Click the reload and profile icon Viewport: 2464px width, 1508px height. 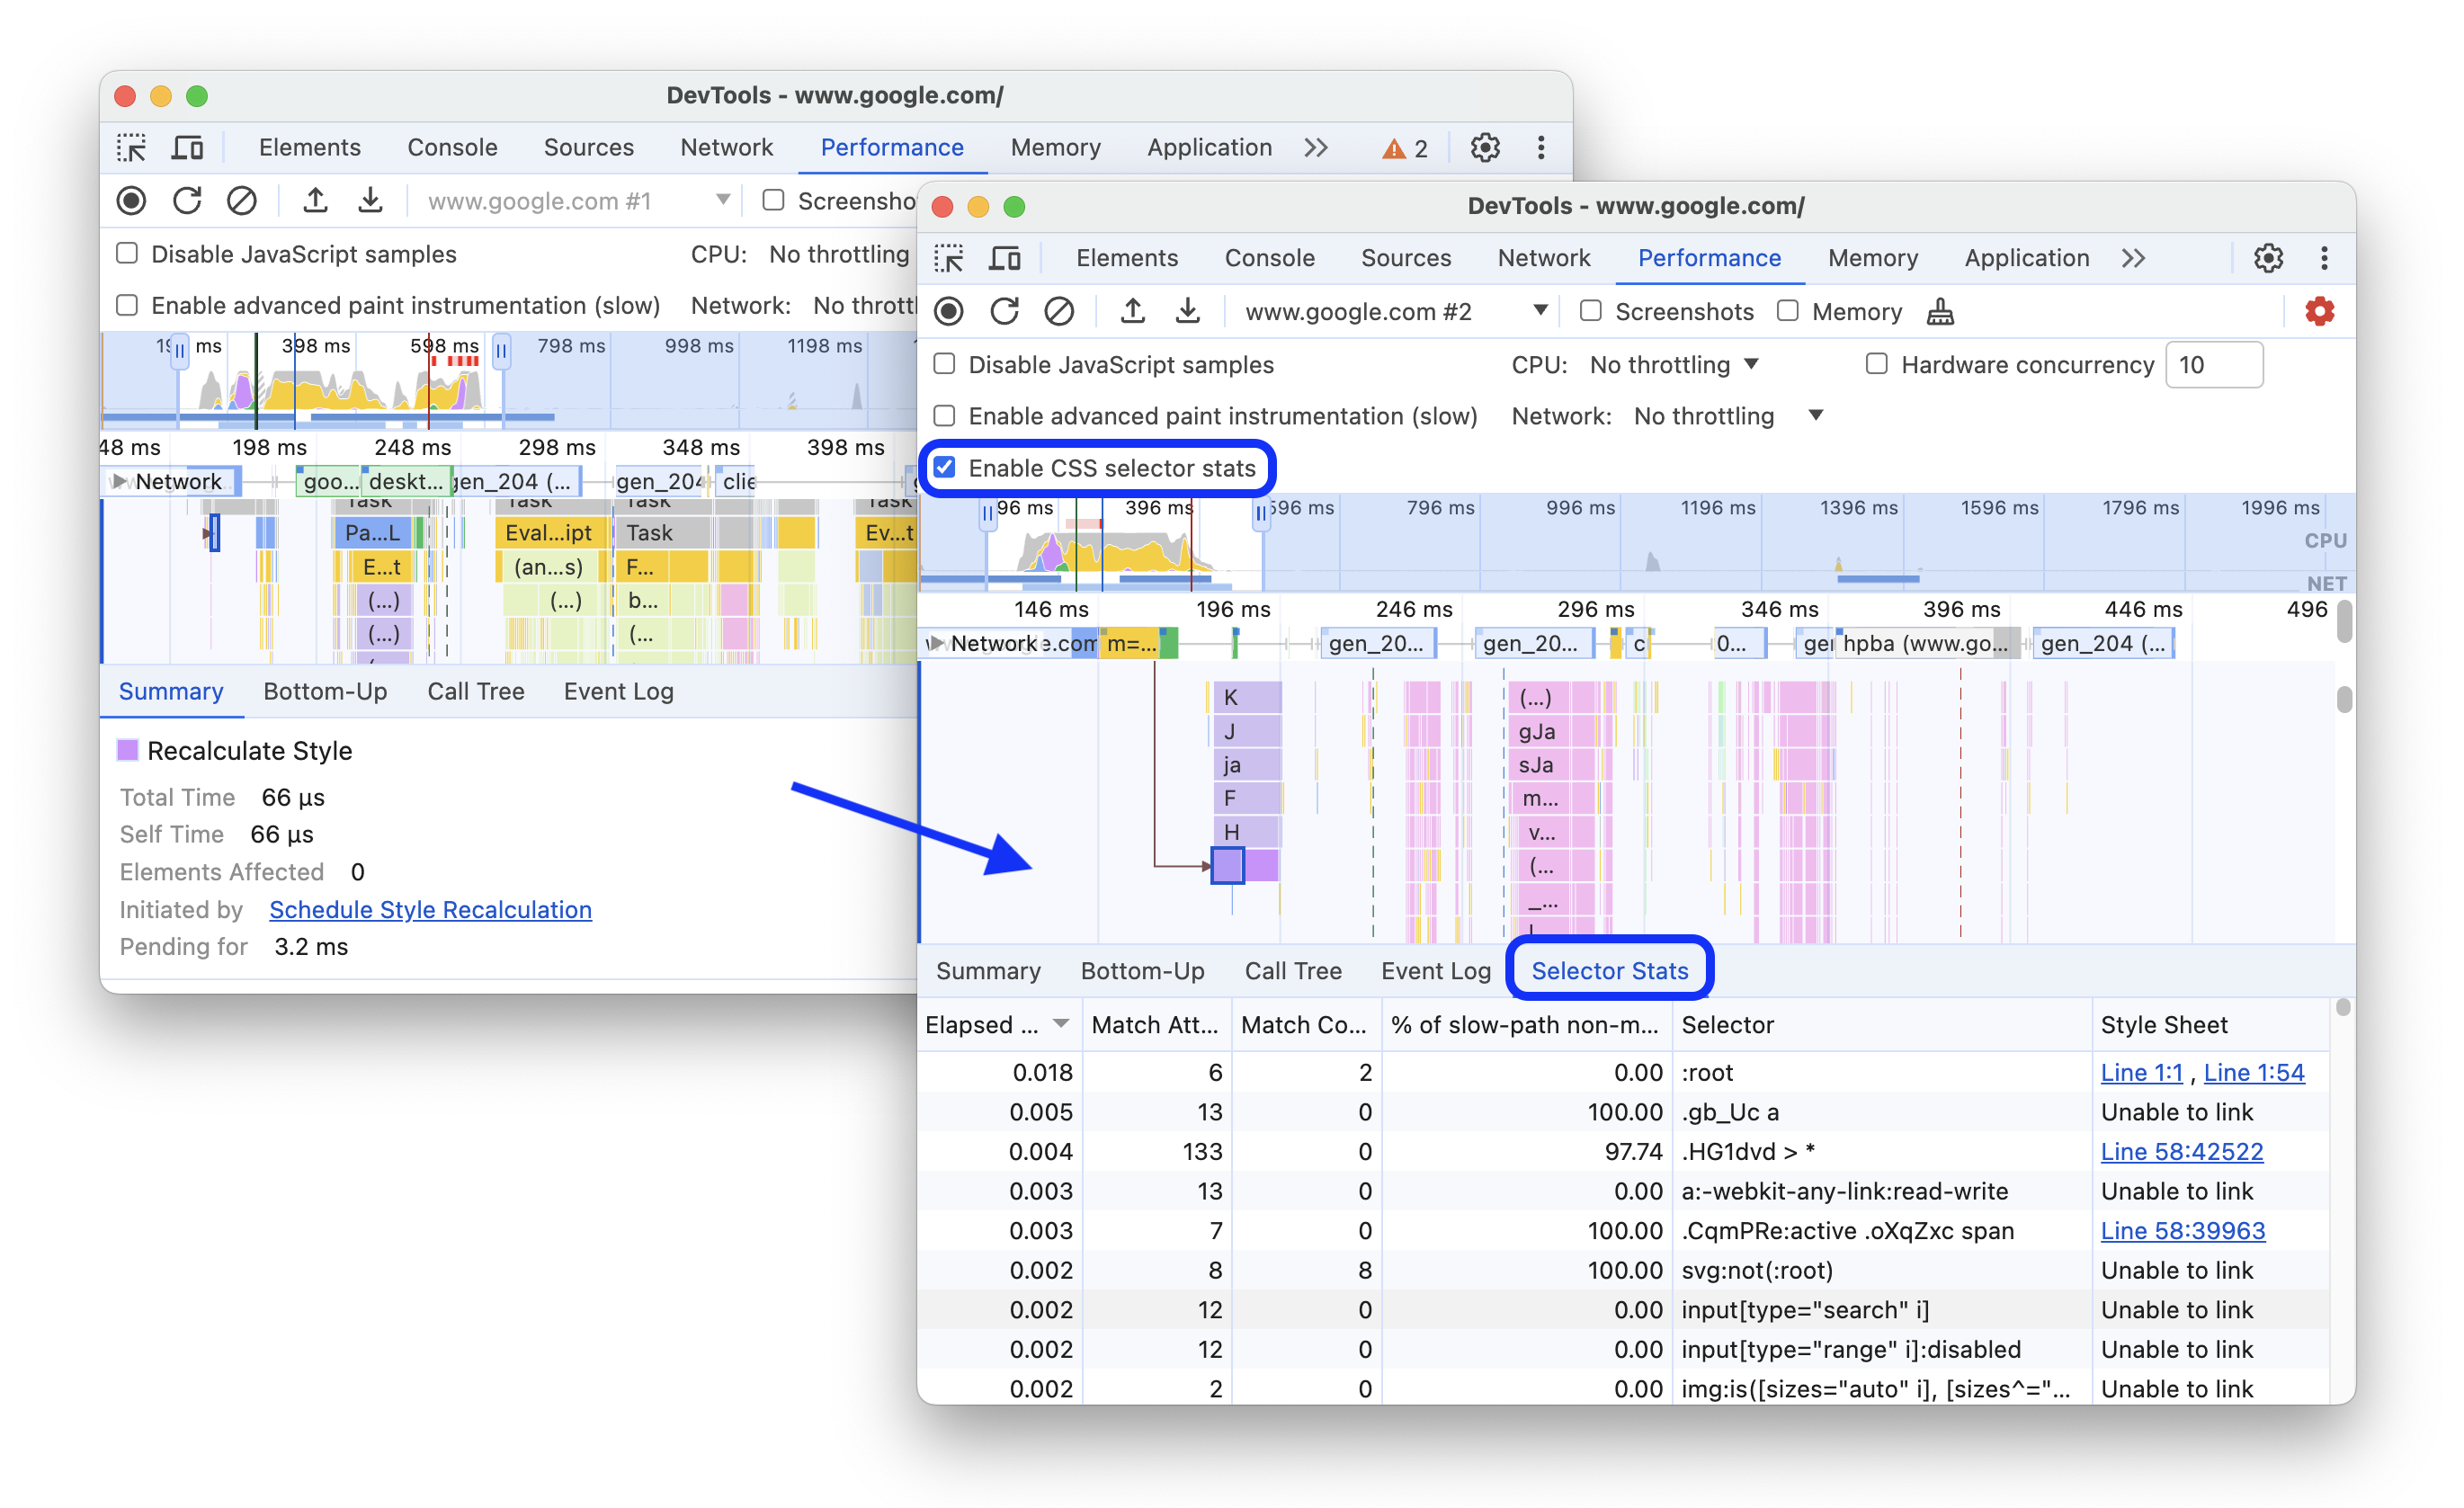click(x=1002, y=313)
